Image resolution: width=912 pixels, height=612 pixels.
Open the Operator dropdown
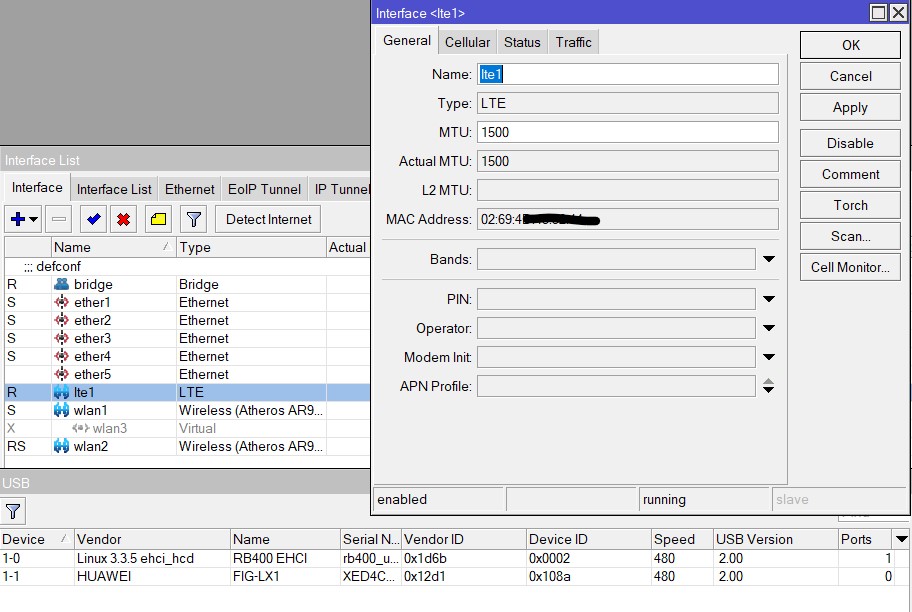(768, 327)
